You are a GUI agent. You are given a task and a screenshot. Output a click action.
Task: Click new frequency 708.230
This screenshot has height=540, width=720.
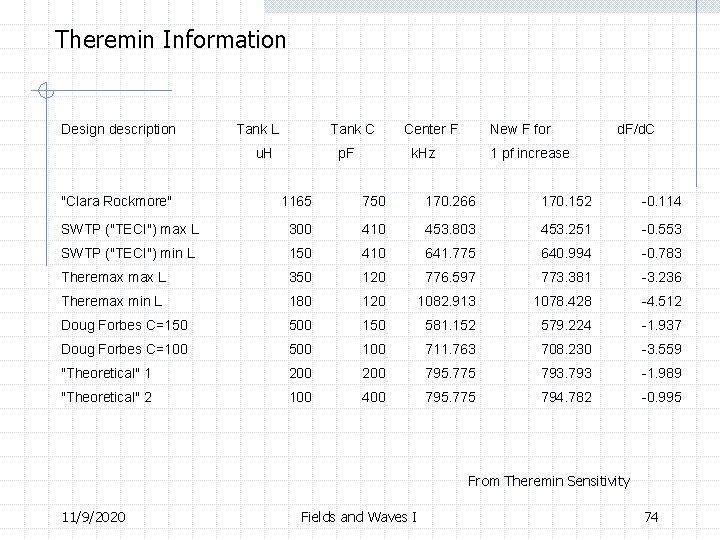(566, 349)
